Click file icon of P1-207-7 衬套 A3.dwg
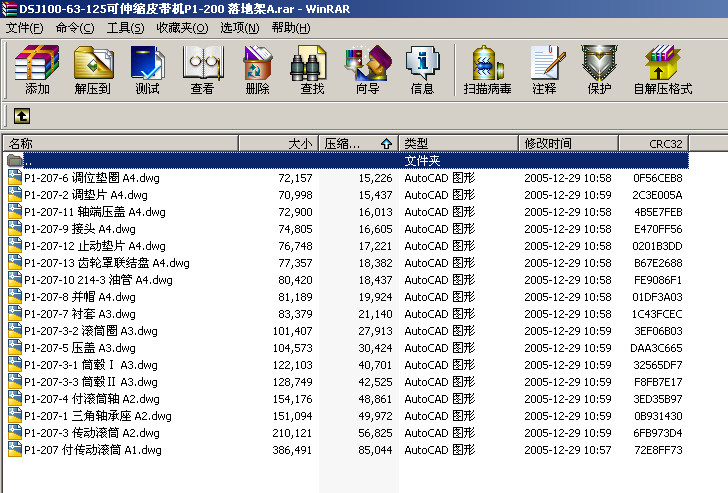Screen dimensions: 728x493 [x=15, y=313]
